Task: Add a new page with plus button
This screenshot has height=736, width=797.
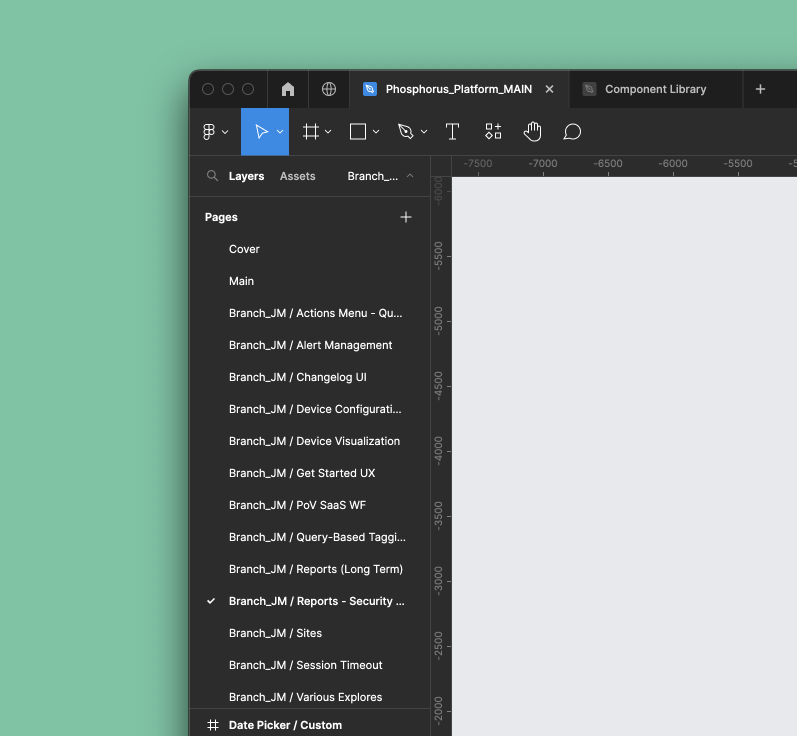Action: pos(406,217)
